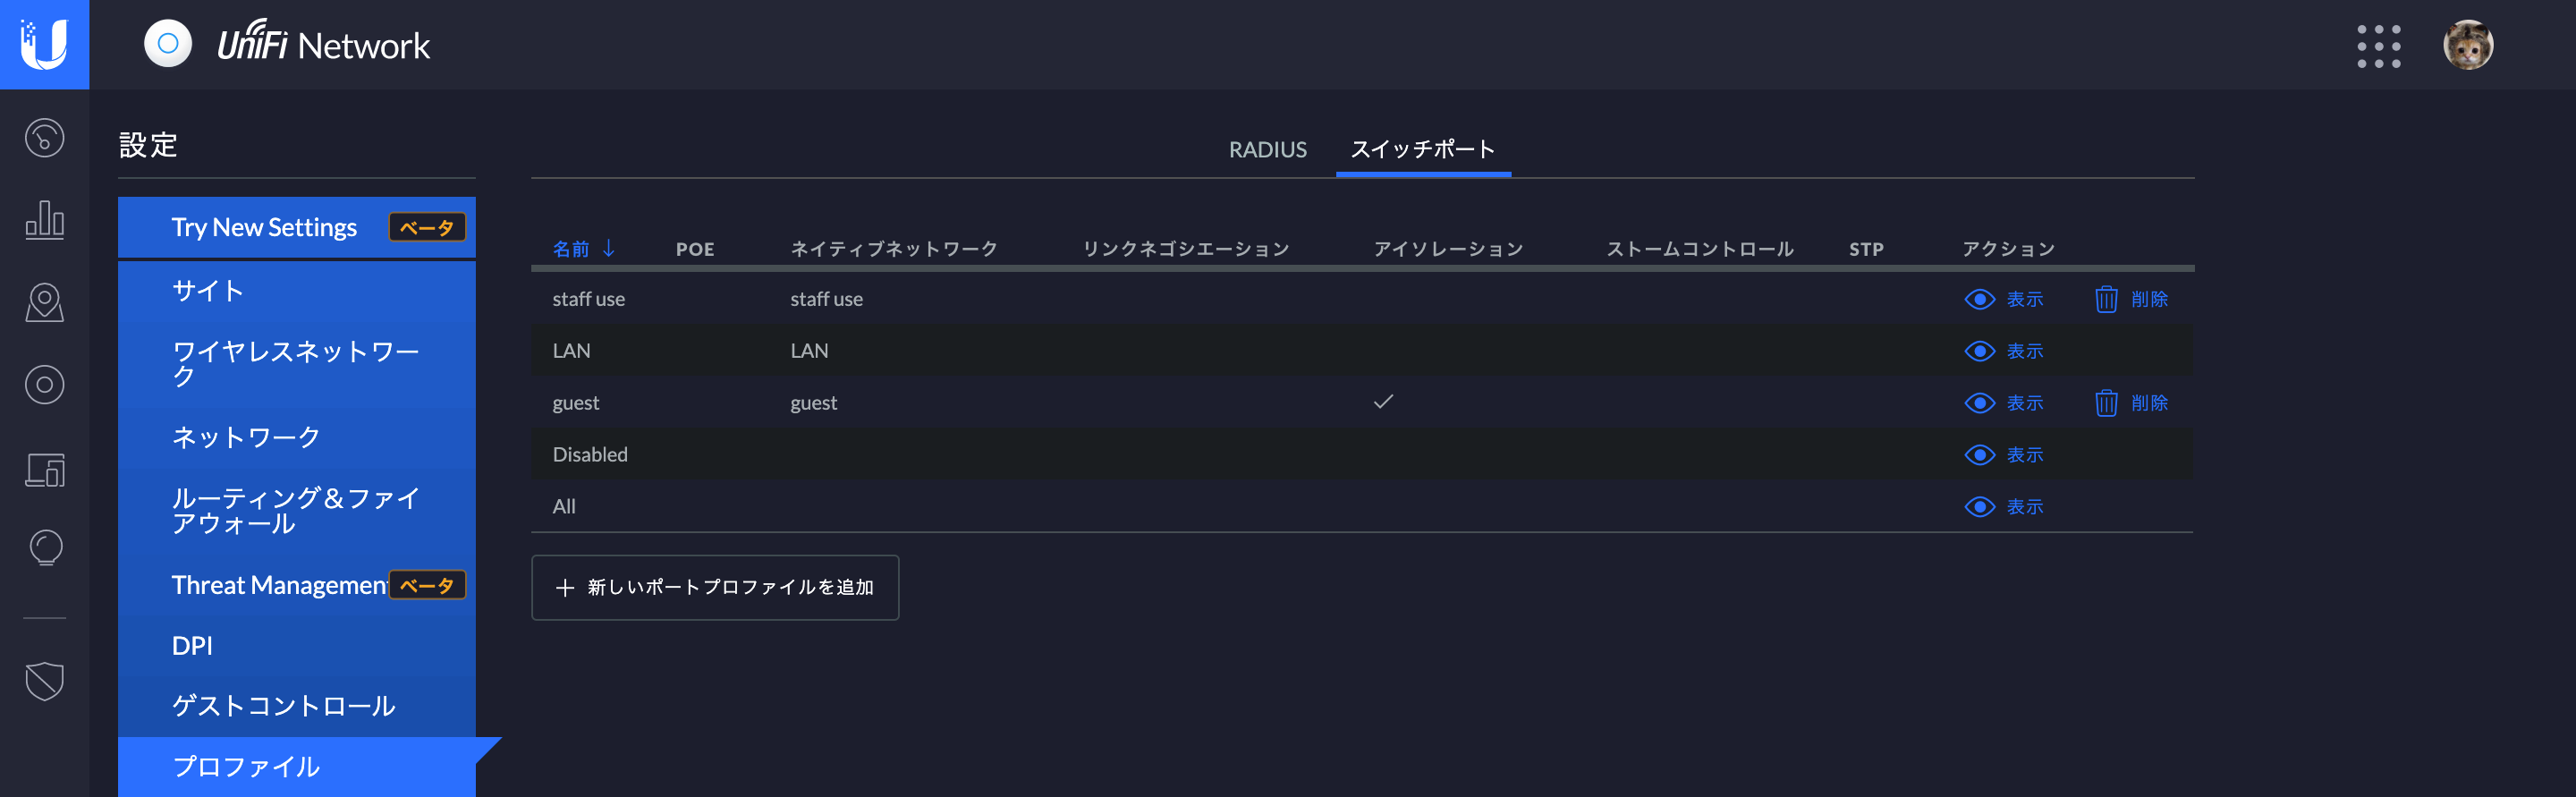This screenshot has height=797, width=2576.
Task: Click eye icon for guest row
Action: click(x=1979, y=403)
